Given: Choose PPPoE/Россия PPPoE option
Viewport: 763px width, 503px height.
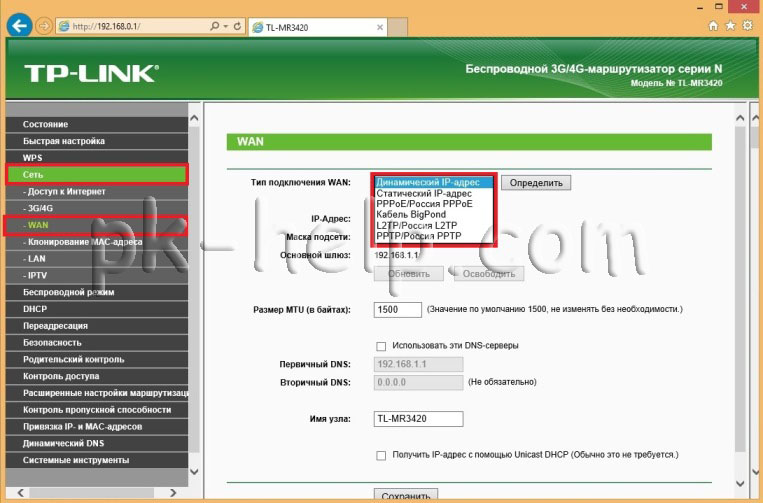Looking at the screenshot, I should tap(434, 204).
